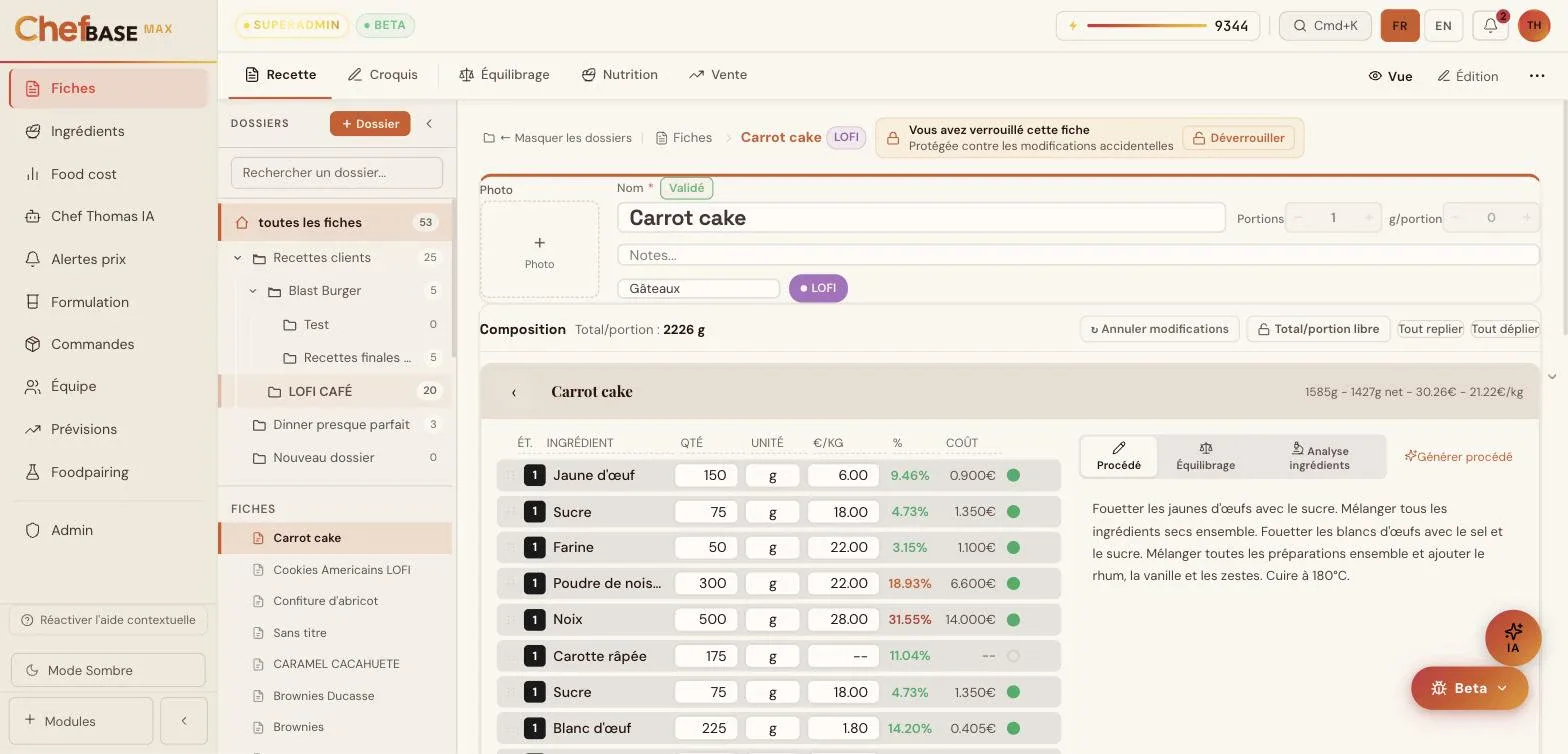1568x754 pixels.
Task: Go to Food cost page
Action: [x=108, y=174]
